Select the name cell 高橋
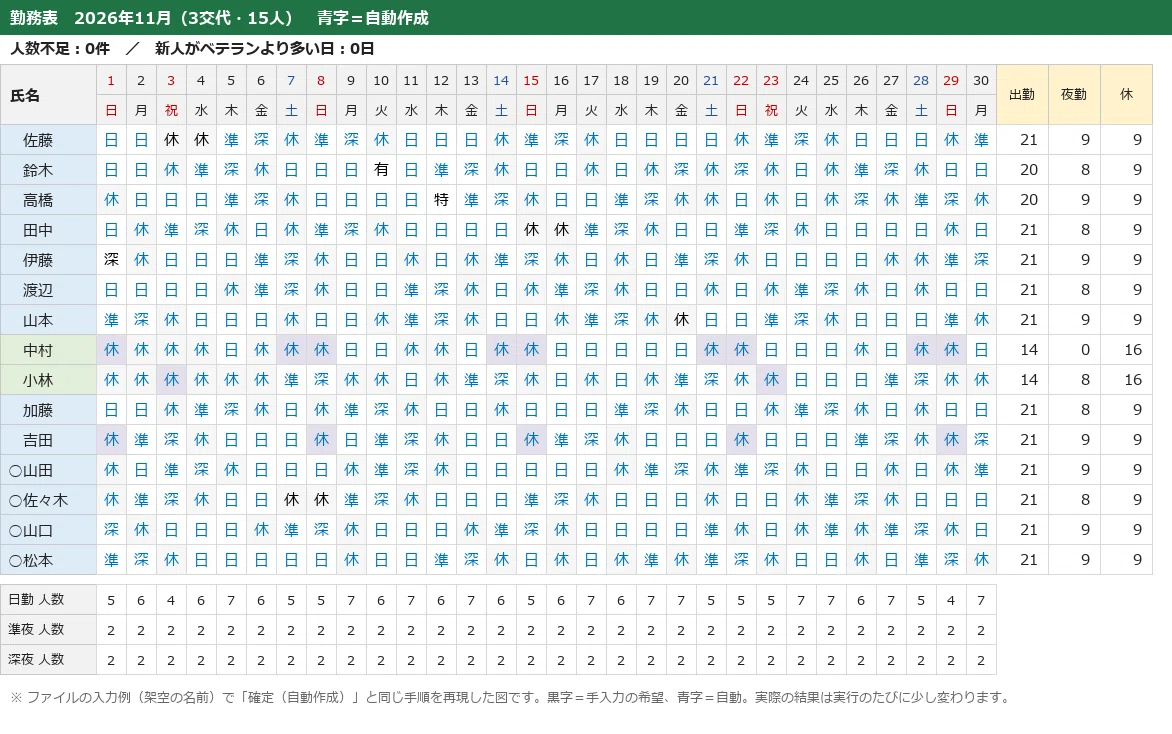 [49, 200]
